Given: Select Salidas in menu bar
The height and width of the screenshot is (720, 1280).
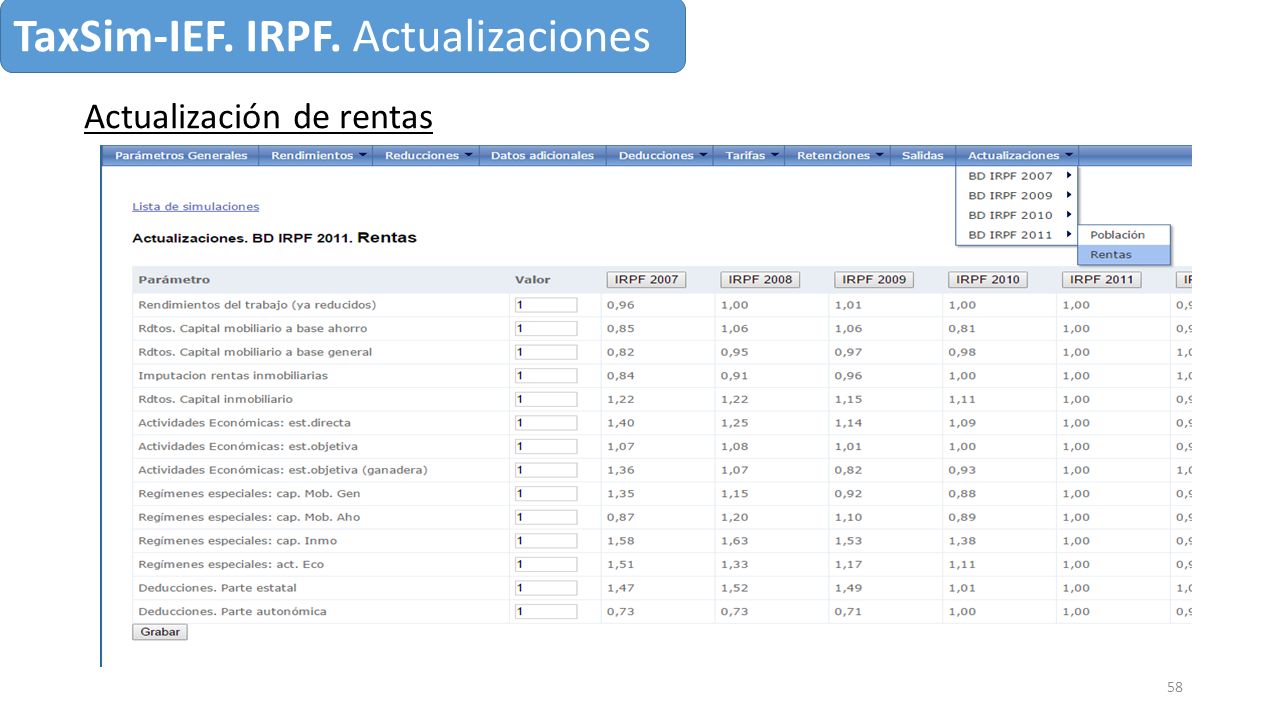Looking at the screenshot, I should pyautogui.click(x=922, y=156).
